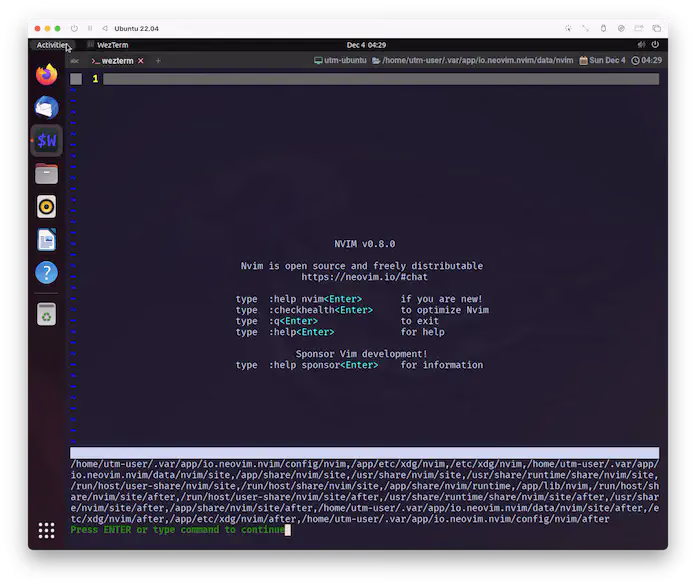Image resolution: width=696 pixels, height=587 pixels.
Task: Open the UTM shared folder icon
Action: pyautogui.click(x=639, y=28)
